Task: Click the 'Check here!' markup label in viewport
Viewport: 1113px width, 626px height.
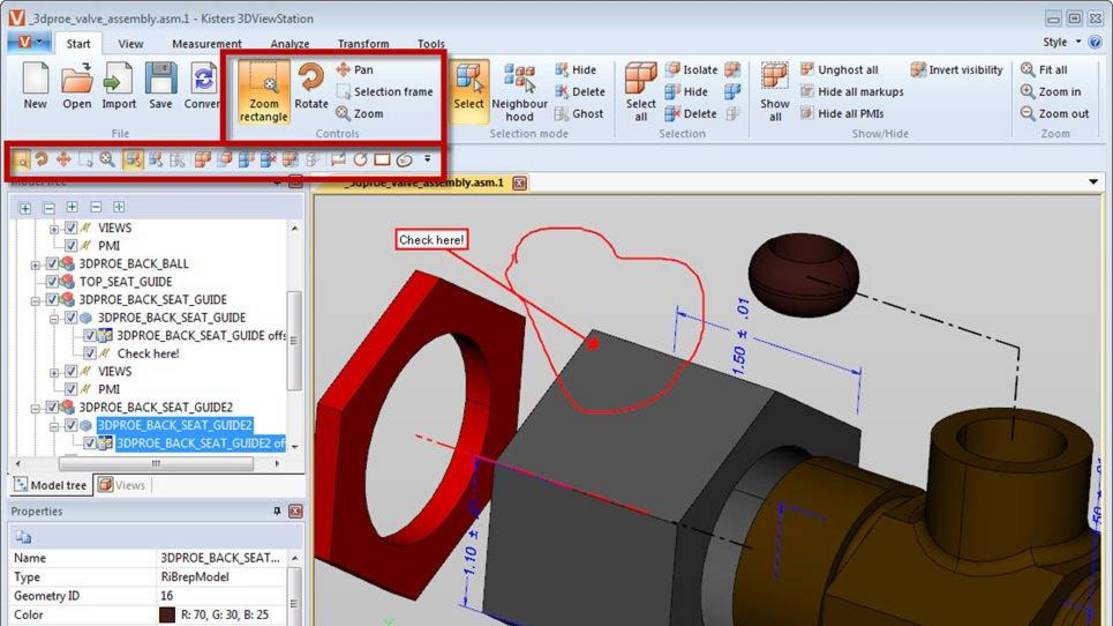Action: point(432,240)
